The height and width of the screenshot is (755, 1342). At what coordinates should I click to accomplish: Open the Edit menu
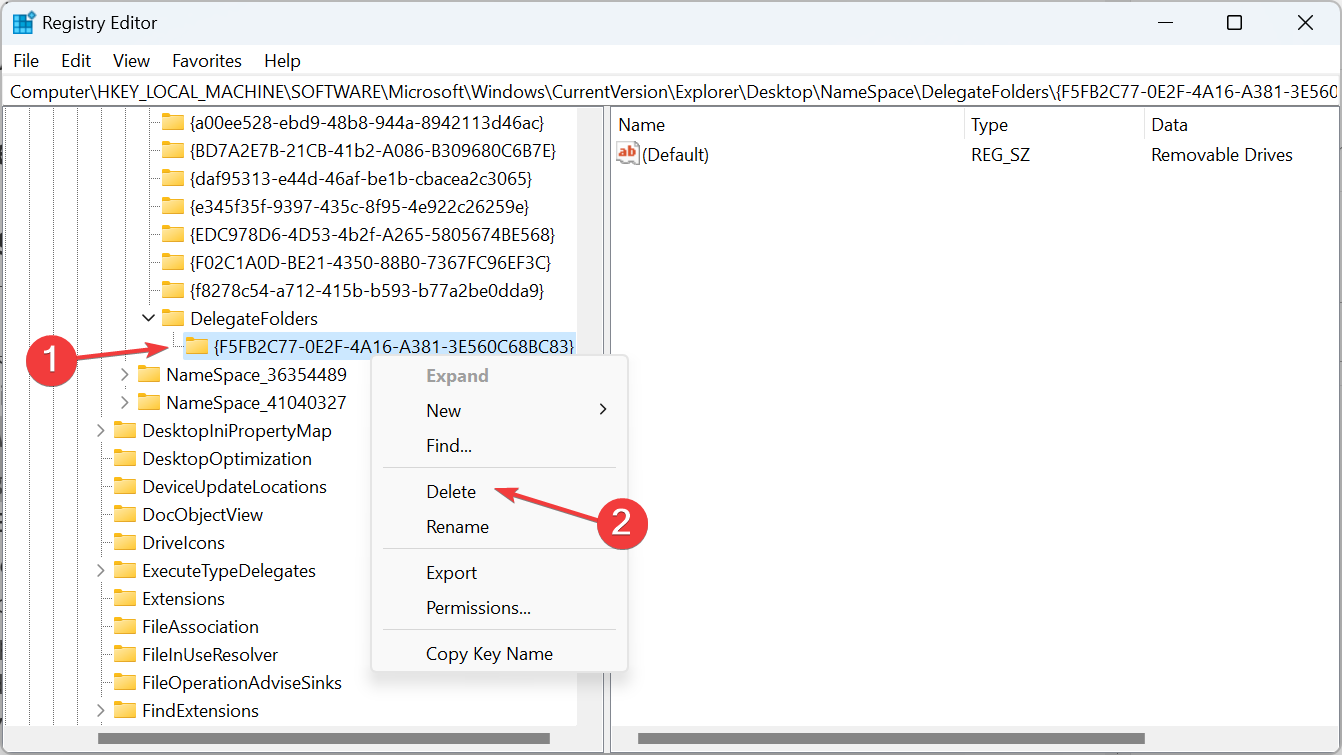(76, 61)
